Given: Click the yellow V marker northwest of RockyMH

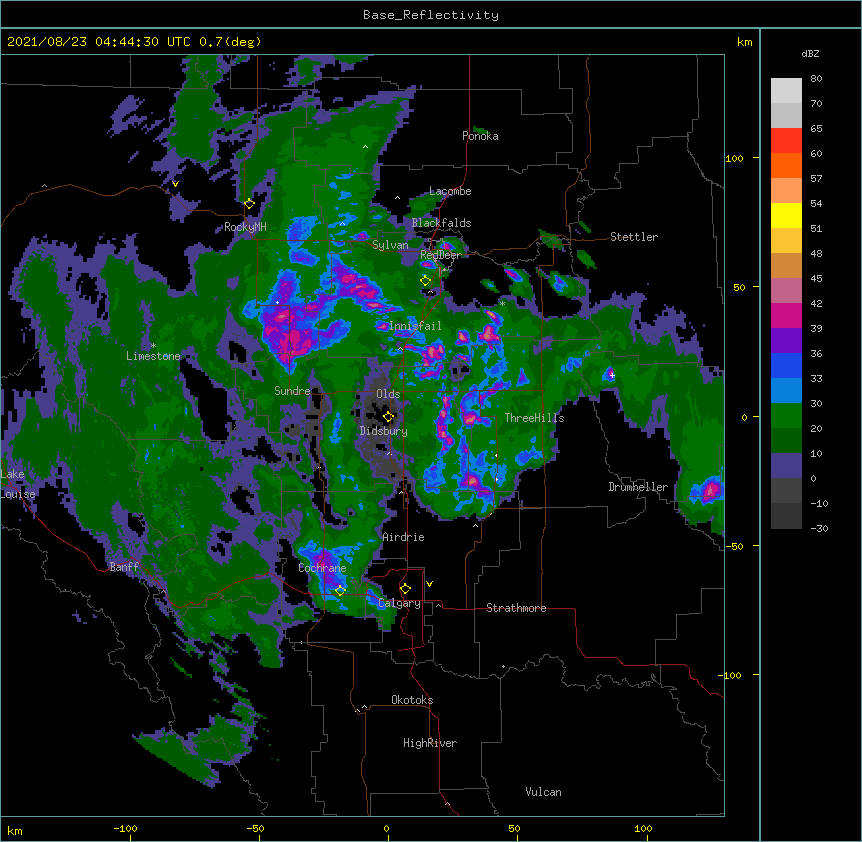Looking at the screenshot, I should coord(175,184).
